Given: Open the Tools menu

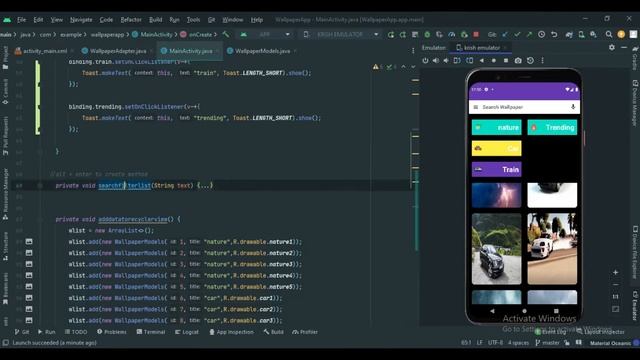Looking at the screenshot, I should point(193,20).
